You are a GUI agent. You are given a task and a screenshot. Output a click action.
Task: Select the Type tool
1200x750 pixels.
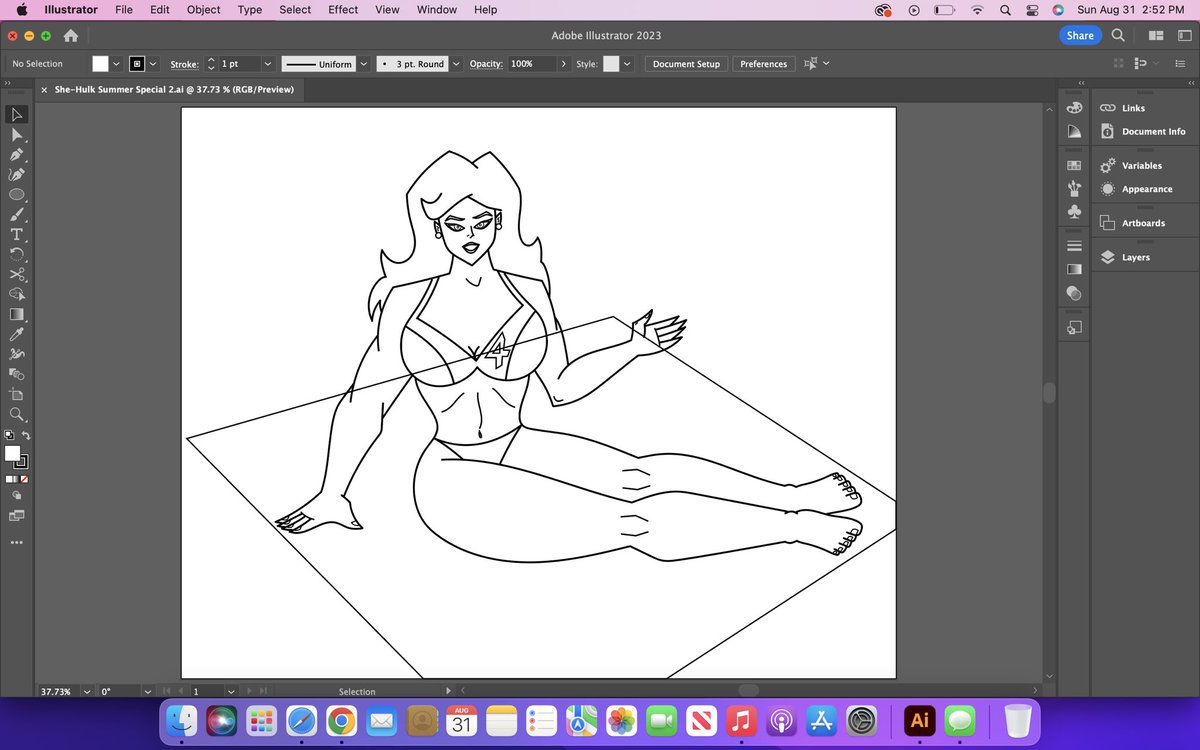pos(16,235)
